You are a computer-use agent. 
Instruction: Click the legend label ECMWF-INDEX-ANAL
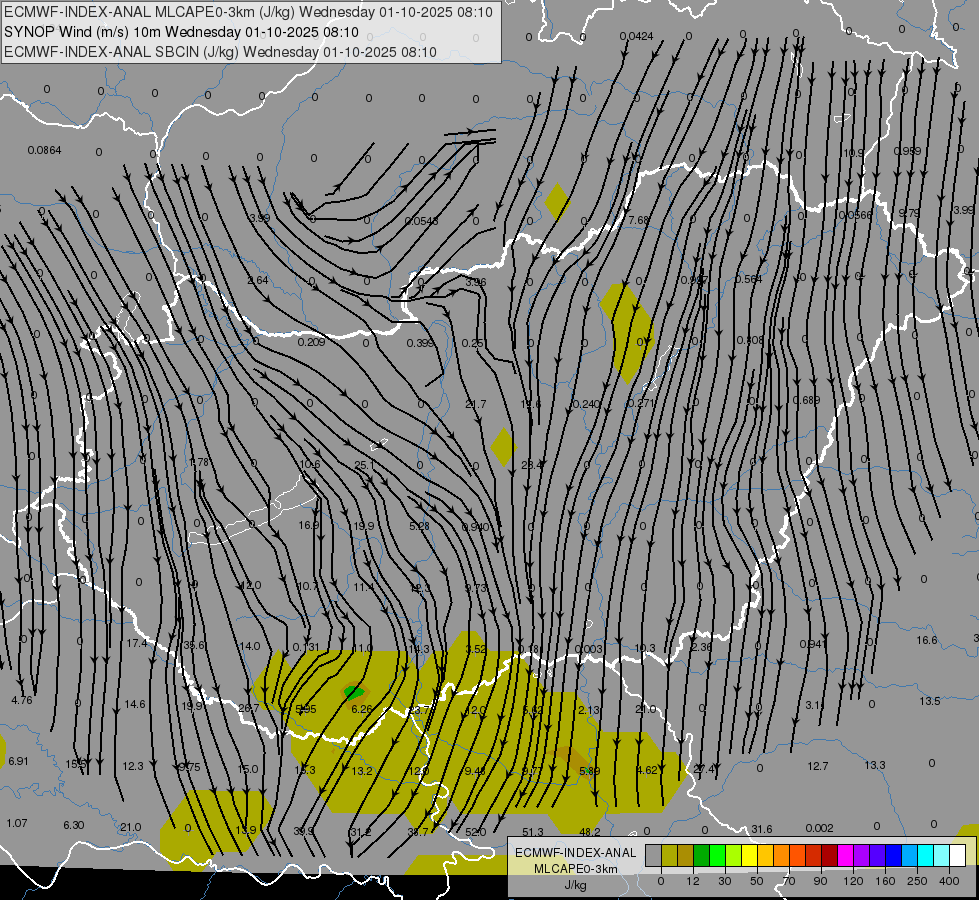tap(576, 853)
